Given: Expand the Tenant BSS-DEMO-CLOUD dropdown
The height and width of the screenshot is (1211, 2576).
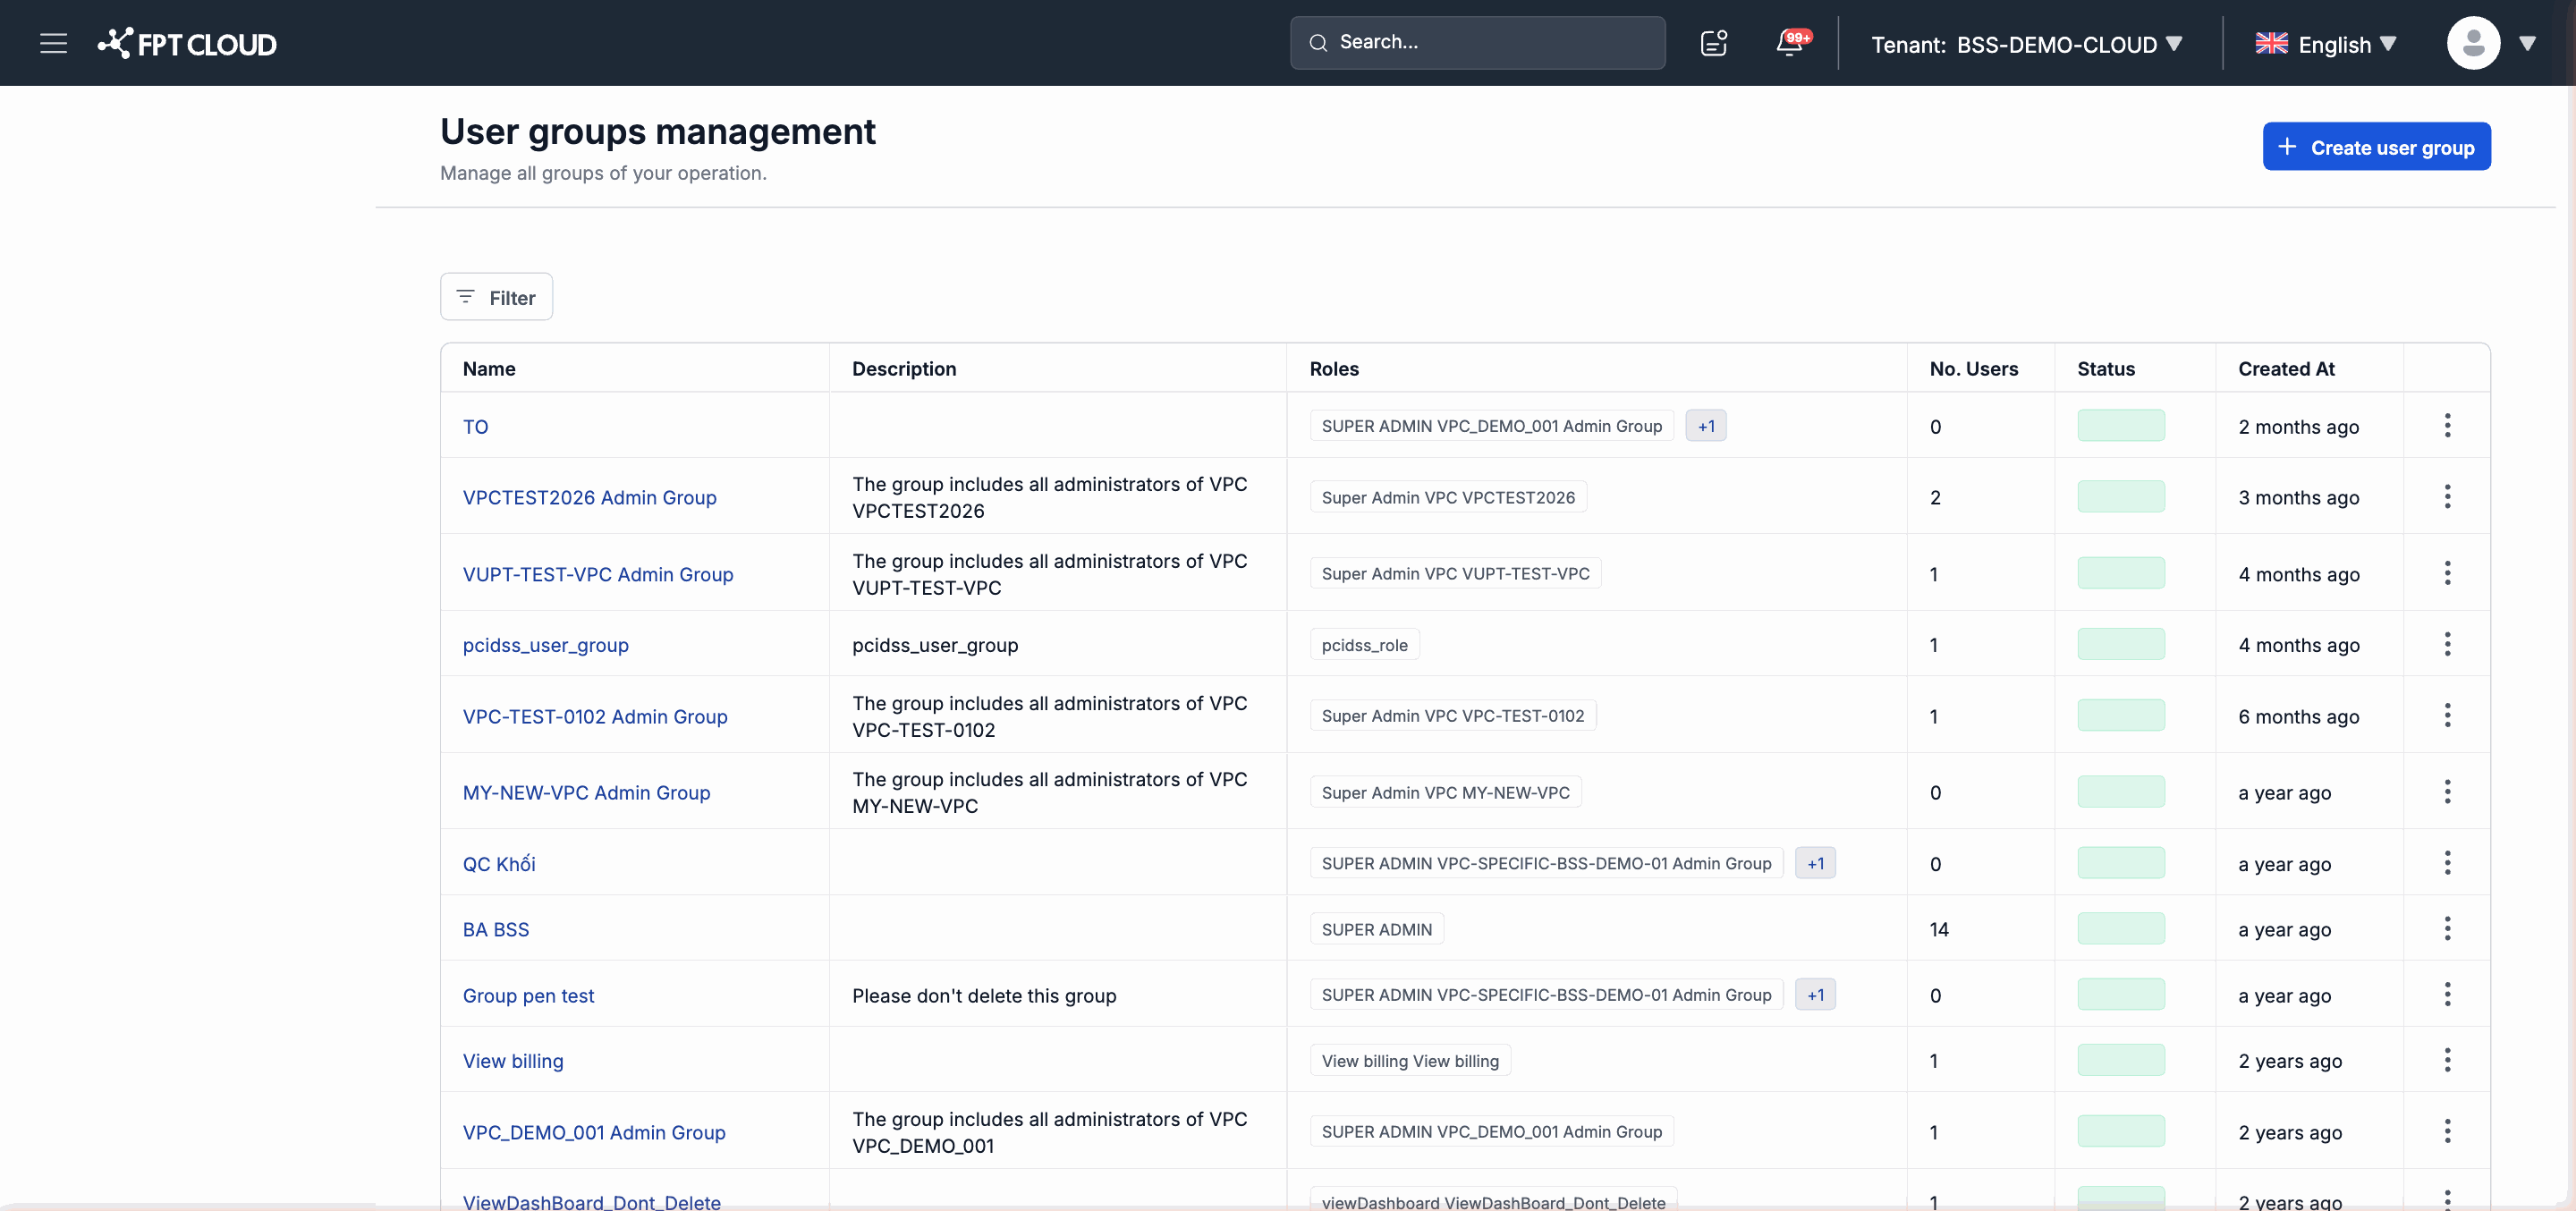Looking at the screenshot, I should pos(2026,44).
